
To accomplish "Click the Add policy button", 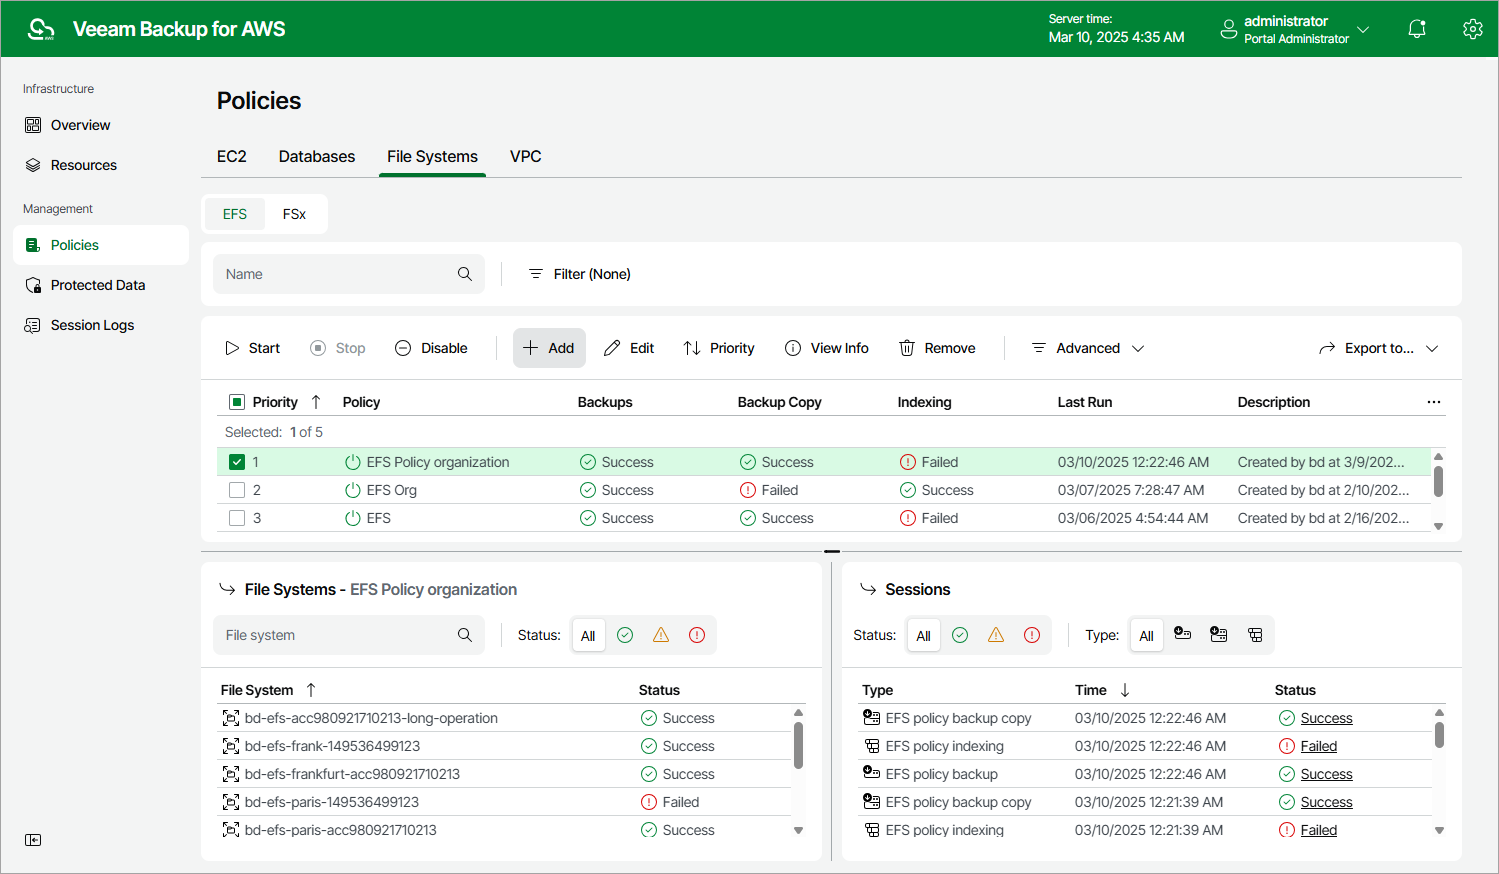I will pos(549,348).
